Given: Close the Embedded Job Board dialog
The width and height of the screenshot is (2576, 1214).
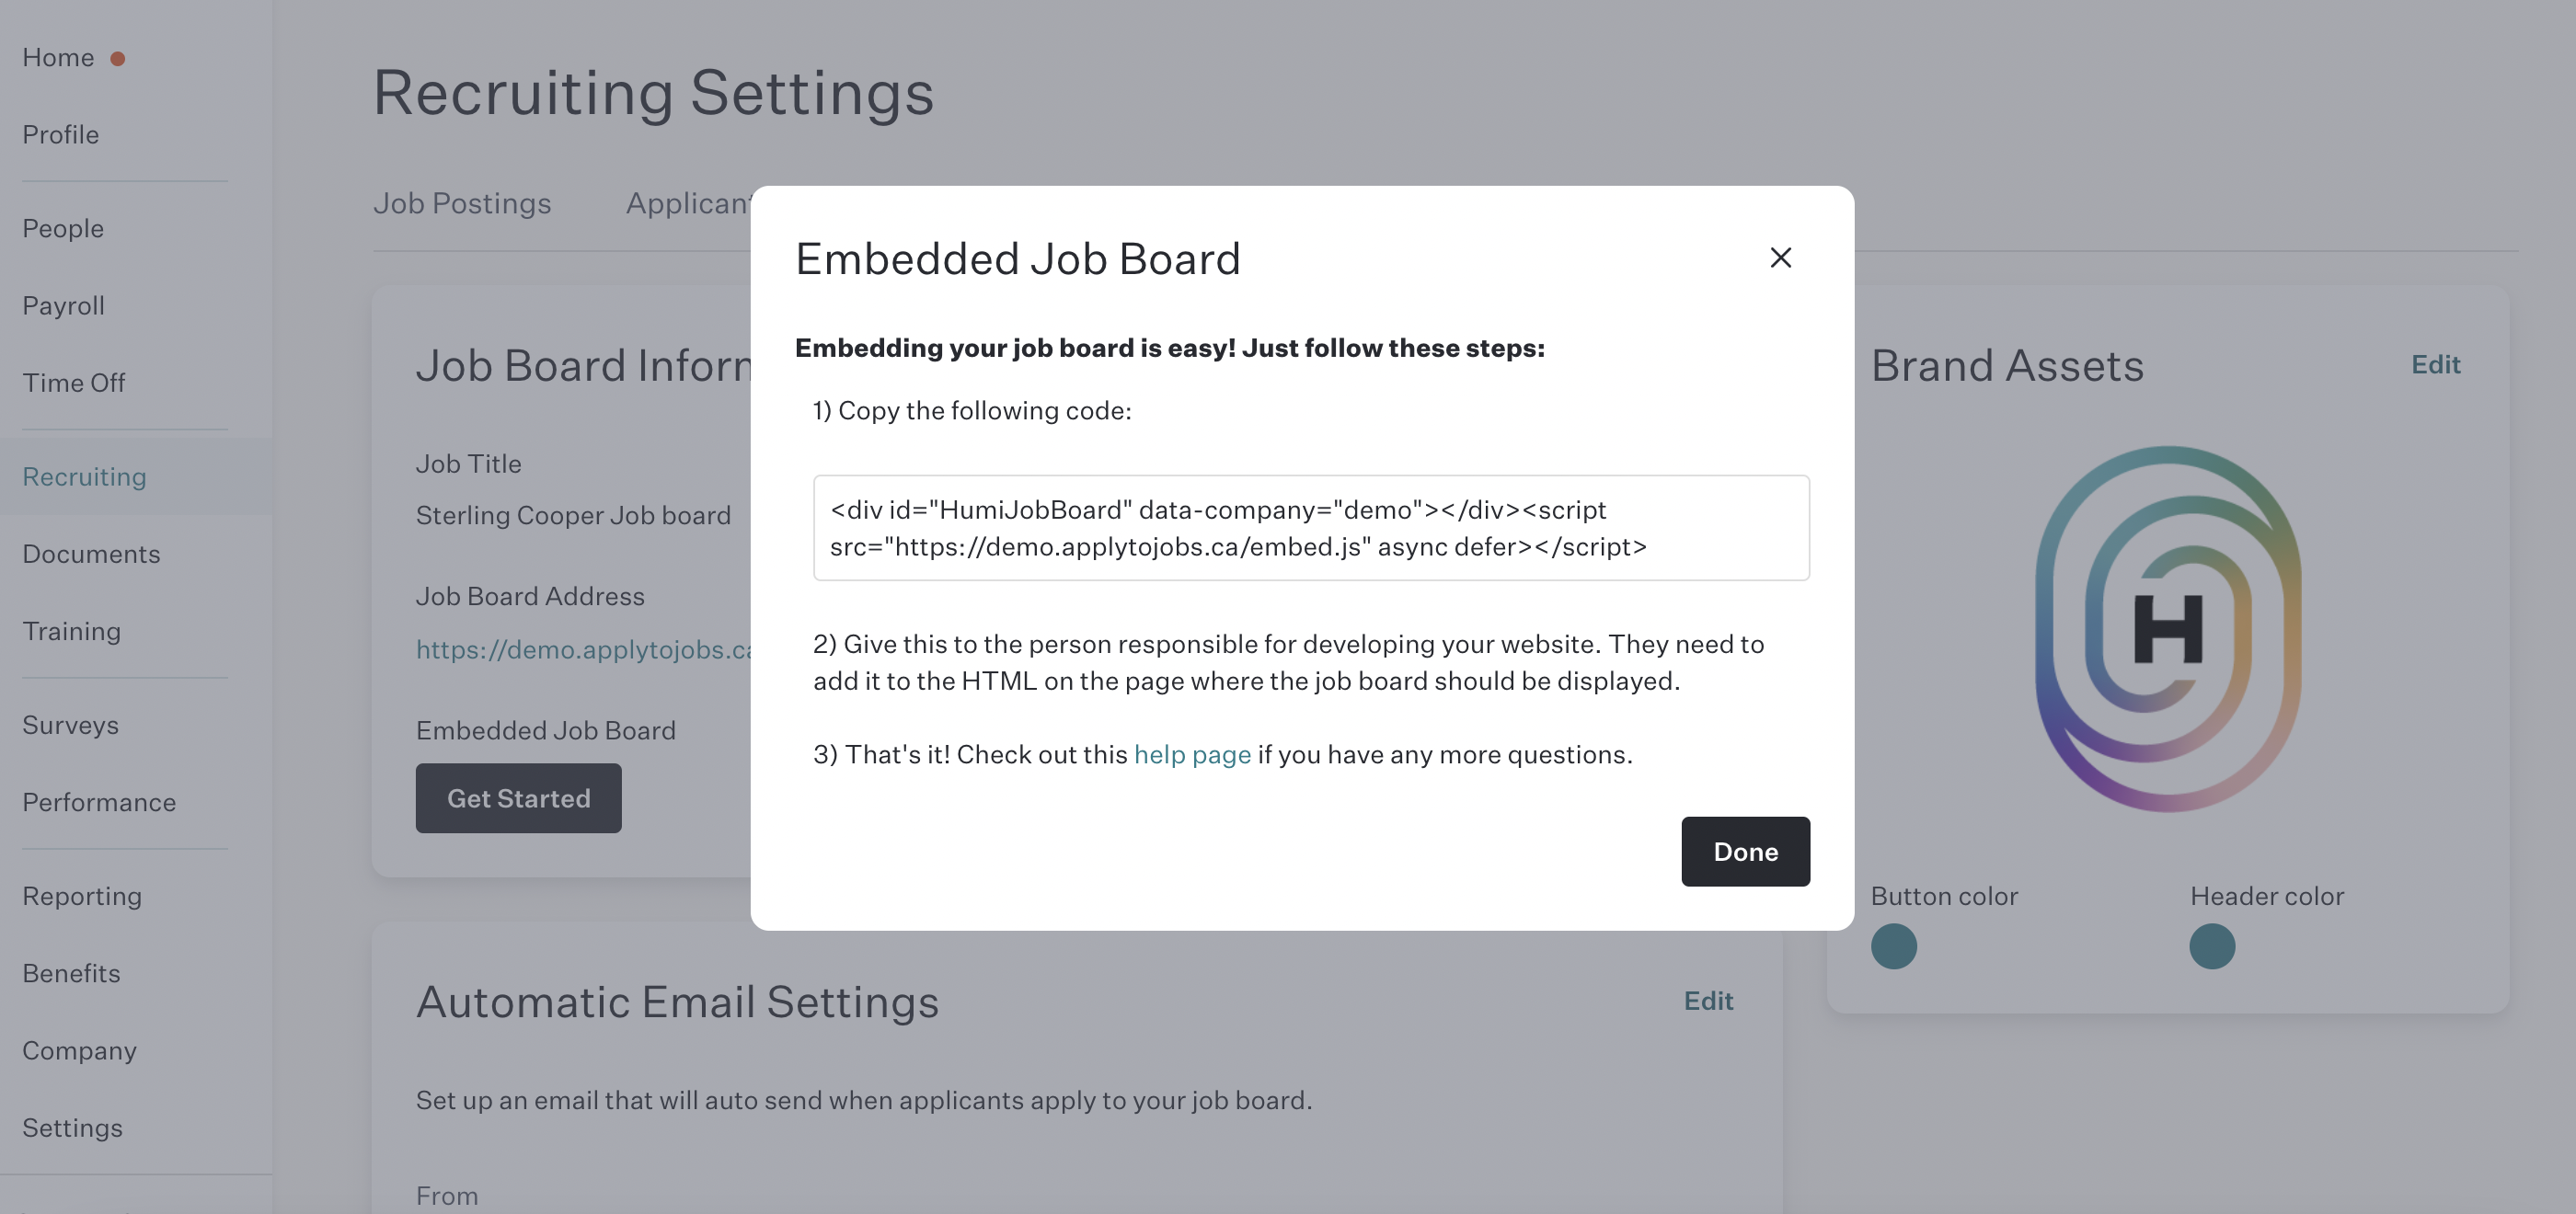Looking at the screenshot, I should [1780, 258].
